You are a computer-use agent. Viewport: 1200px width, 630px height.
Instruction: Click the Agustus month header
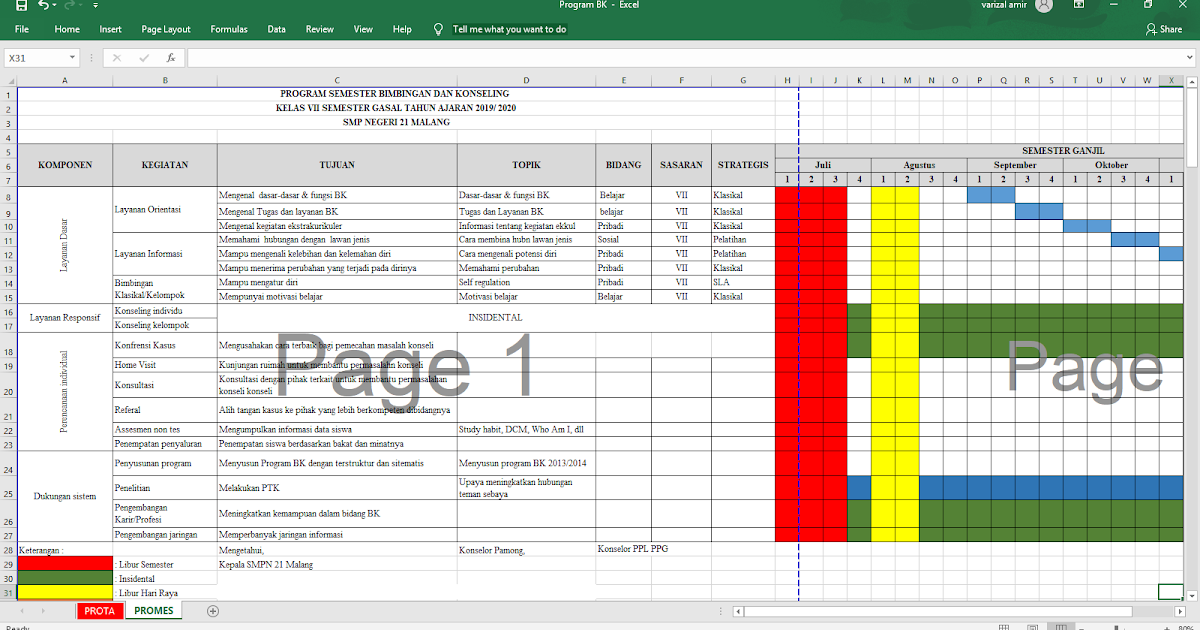coord(919,165)
